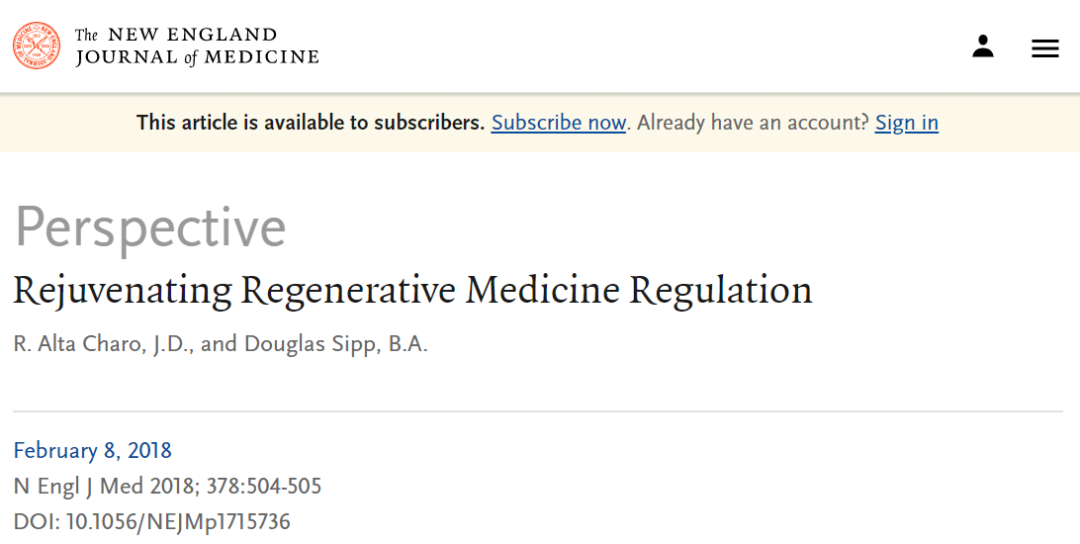Click the New England Journal of Medicine wordmark
Screen dimensions: 1080x544
(197, 46)
